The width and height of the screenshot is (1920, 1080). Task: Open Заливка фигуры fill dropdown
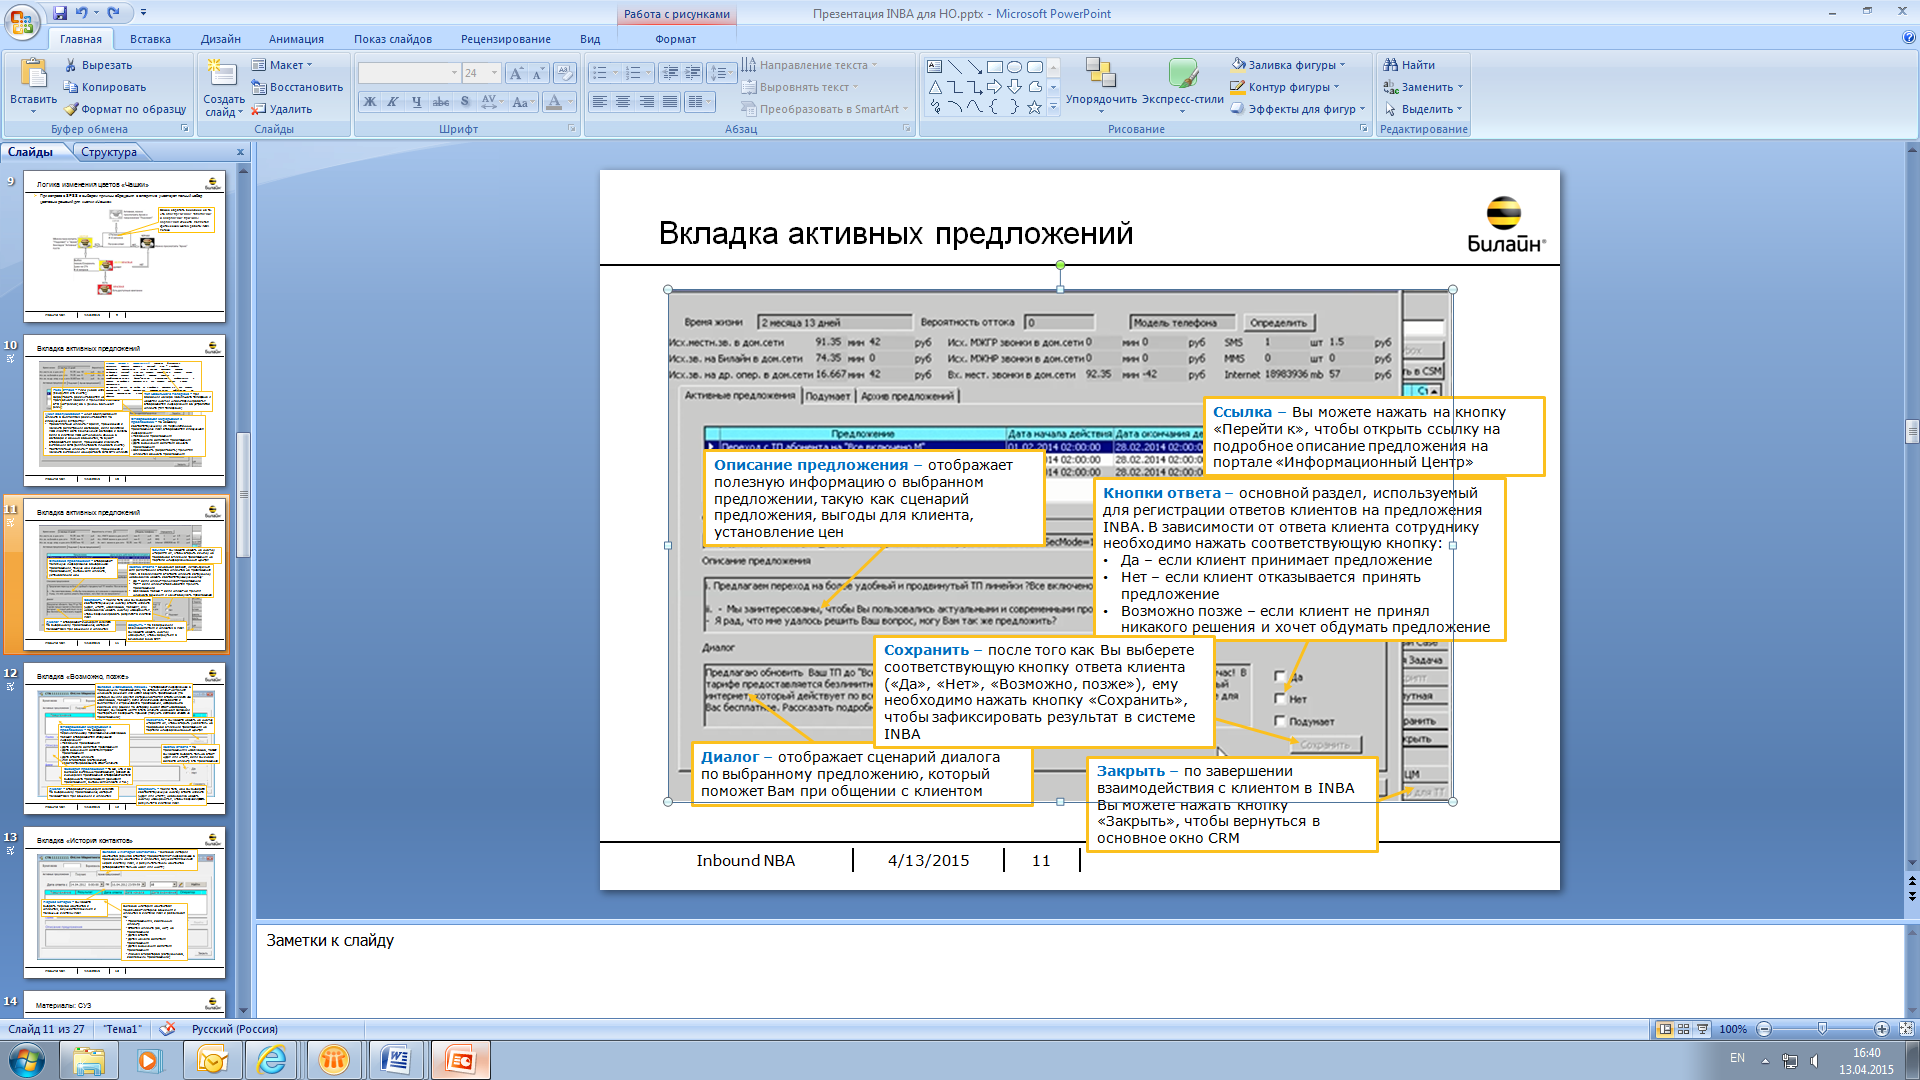click(x=1288, y=65)
